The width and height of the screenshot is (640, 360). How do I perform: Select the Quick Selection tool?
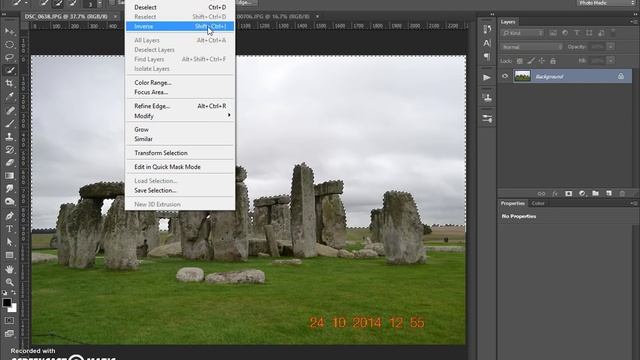[9, 70]
